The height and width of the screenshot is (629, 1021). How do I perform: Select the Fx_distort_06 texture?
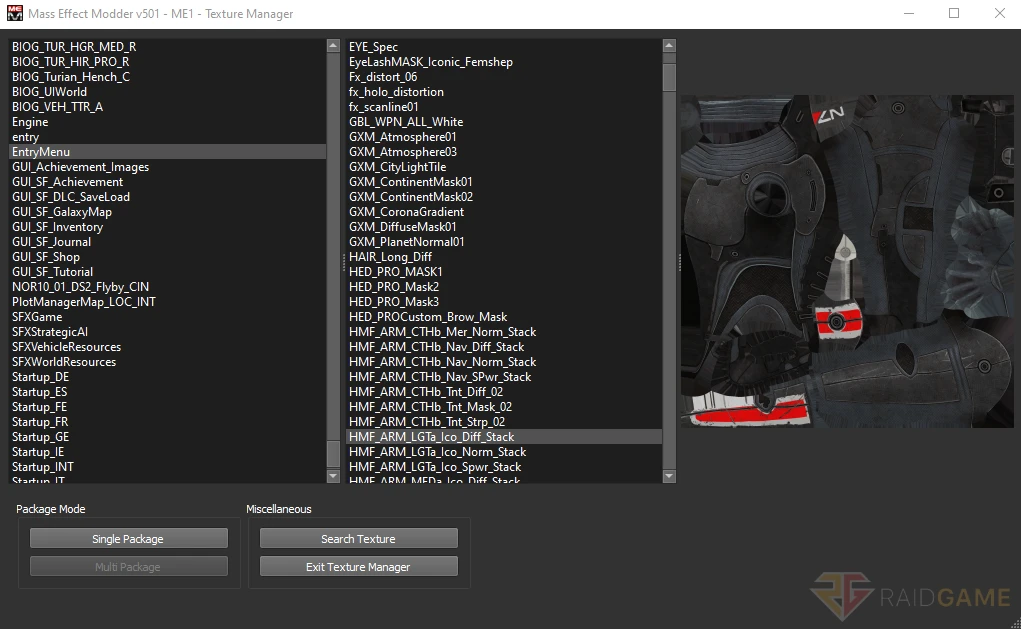[x=504, y=77]
